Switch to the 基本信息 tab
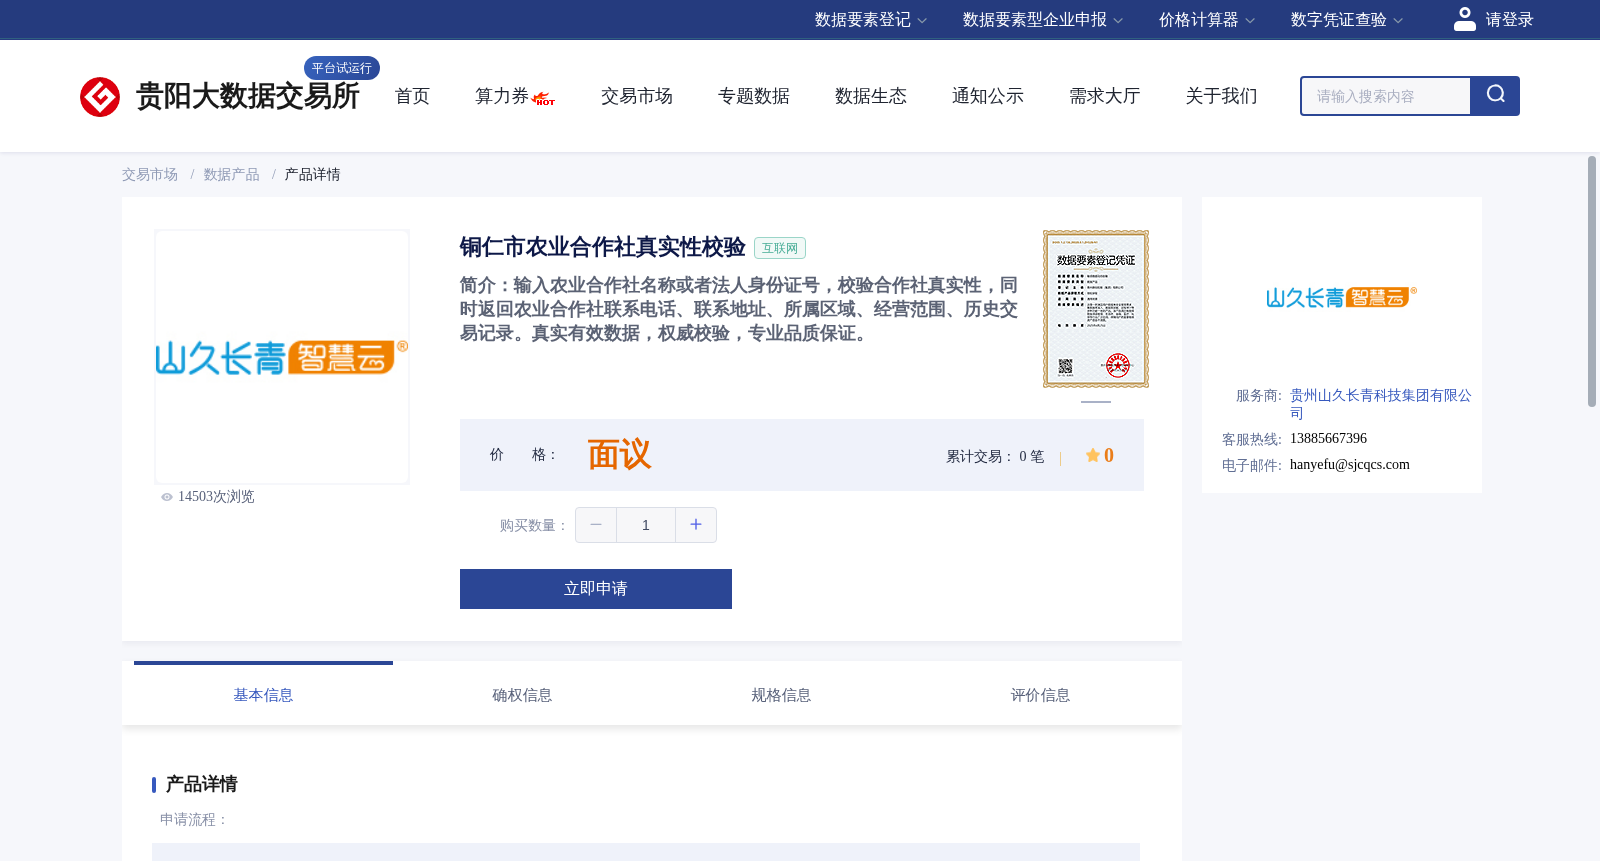This screenshot has height=861, width=1600. 263,695
